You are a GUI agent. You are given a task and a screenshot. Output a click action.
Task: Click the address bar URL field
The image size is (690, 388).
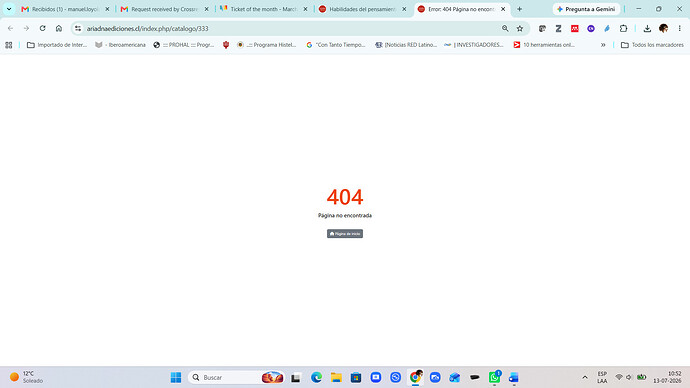click(290, 28)
